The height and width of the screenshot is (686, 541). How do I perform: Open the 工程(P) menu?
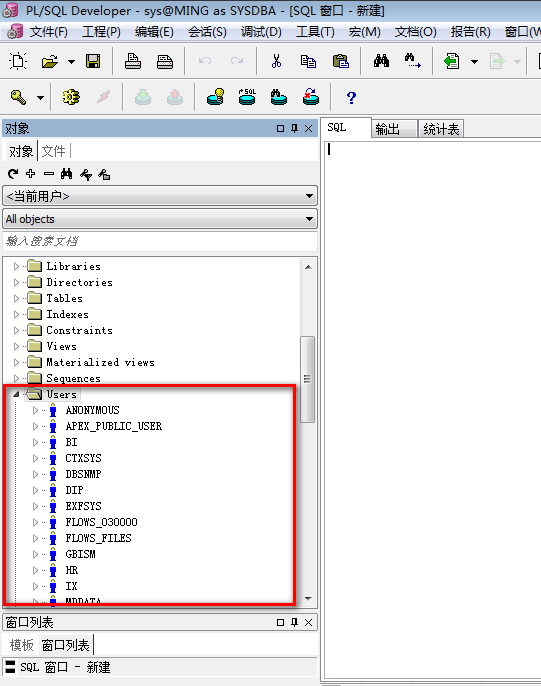click(101, 32)
